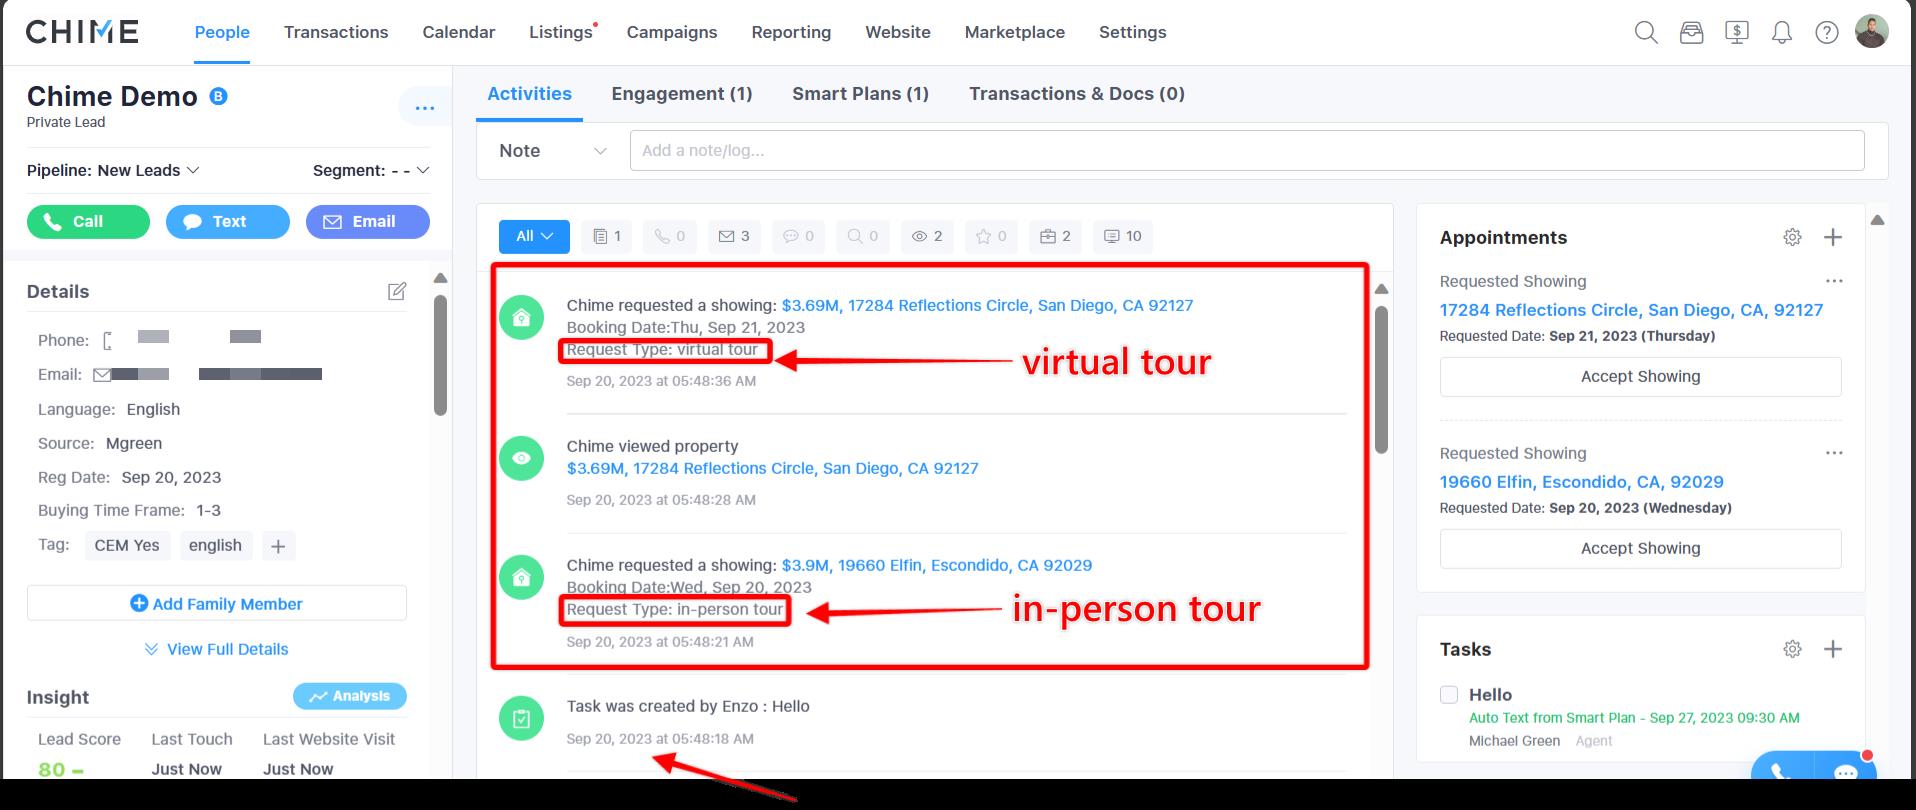The height and width of the screenshot is (810, 1916).
Task: Click the activities feed scrollbar
Action: [1381, 380]
